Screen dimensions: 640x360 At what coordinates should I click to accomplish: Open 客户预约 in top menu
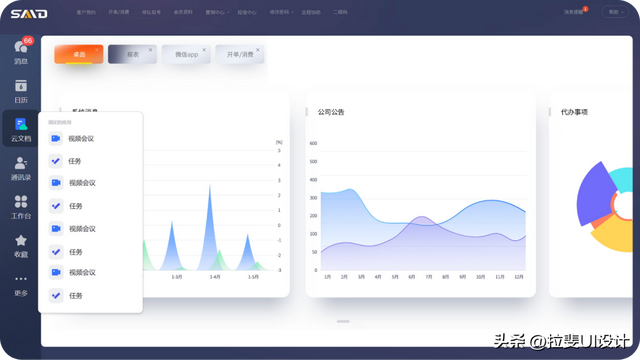[x=86, y=12]
